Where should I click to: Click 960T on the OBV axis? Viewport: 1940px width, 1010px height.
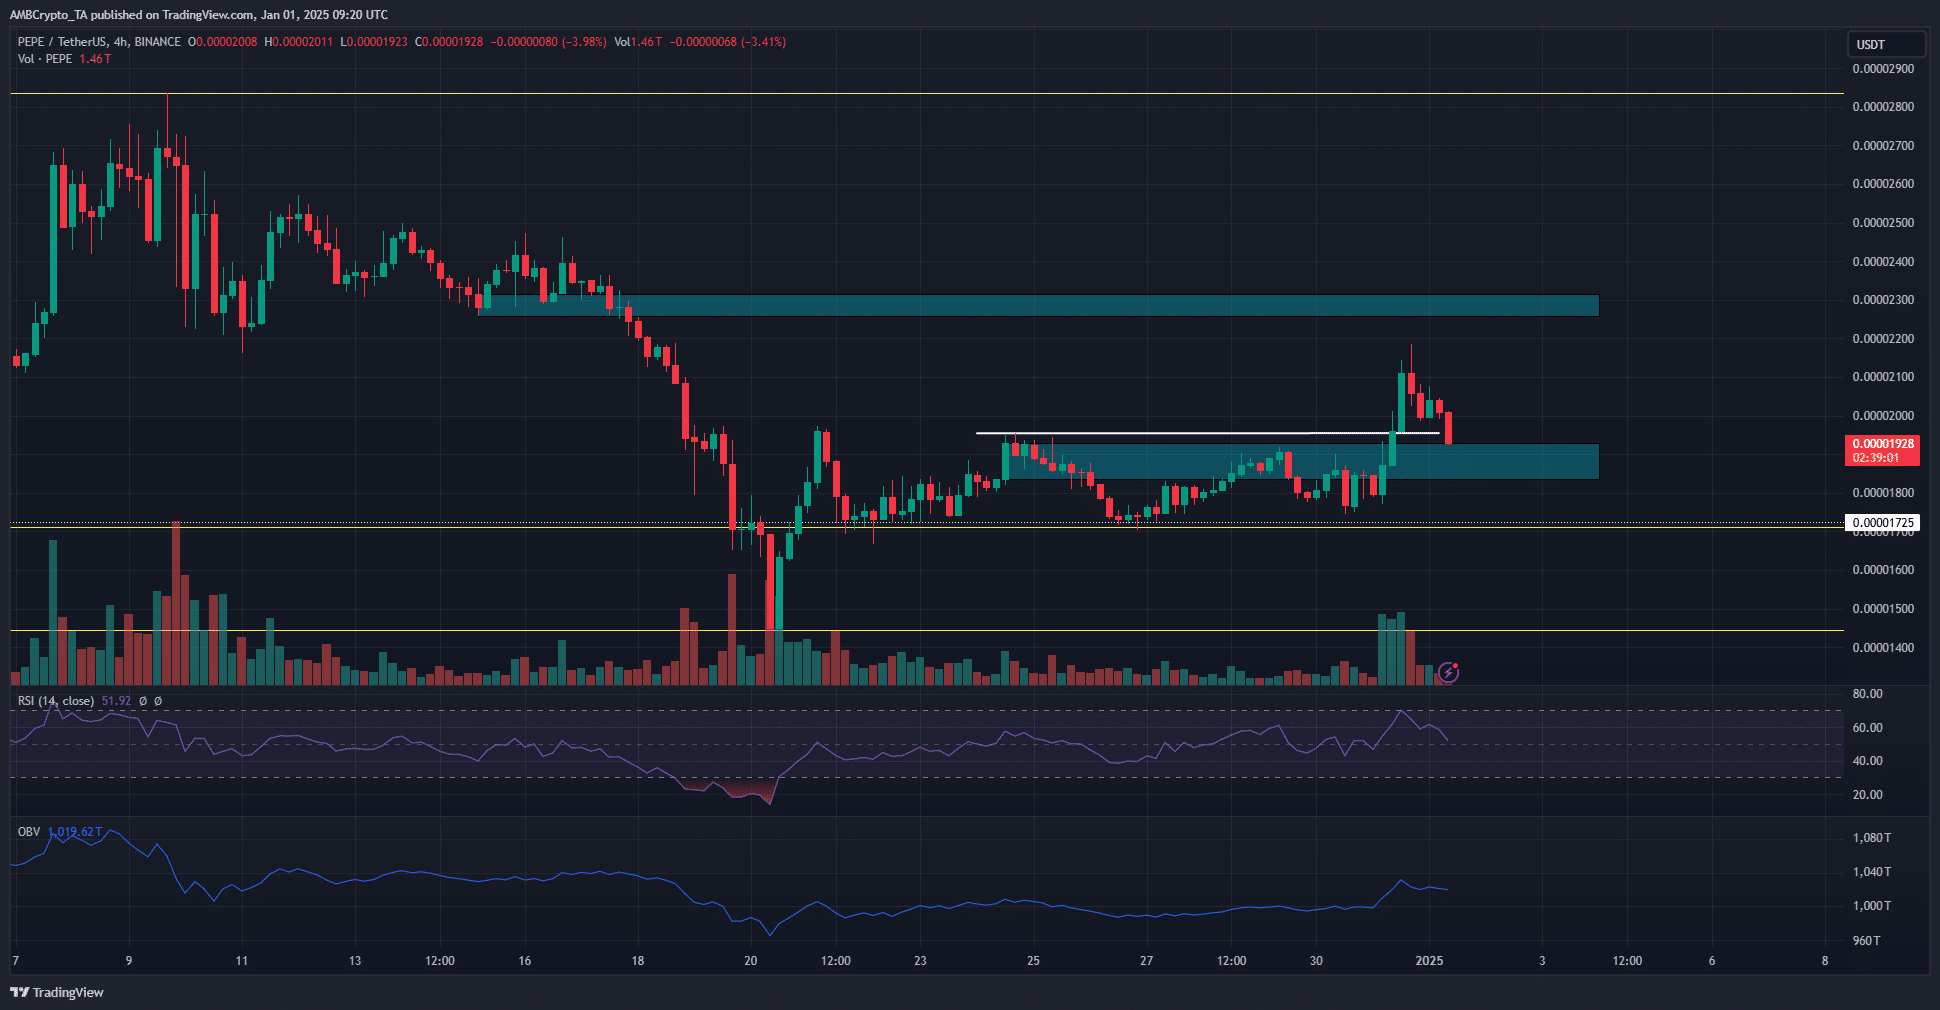tap(1867, 941)
